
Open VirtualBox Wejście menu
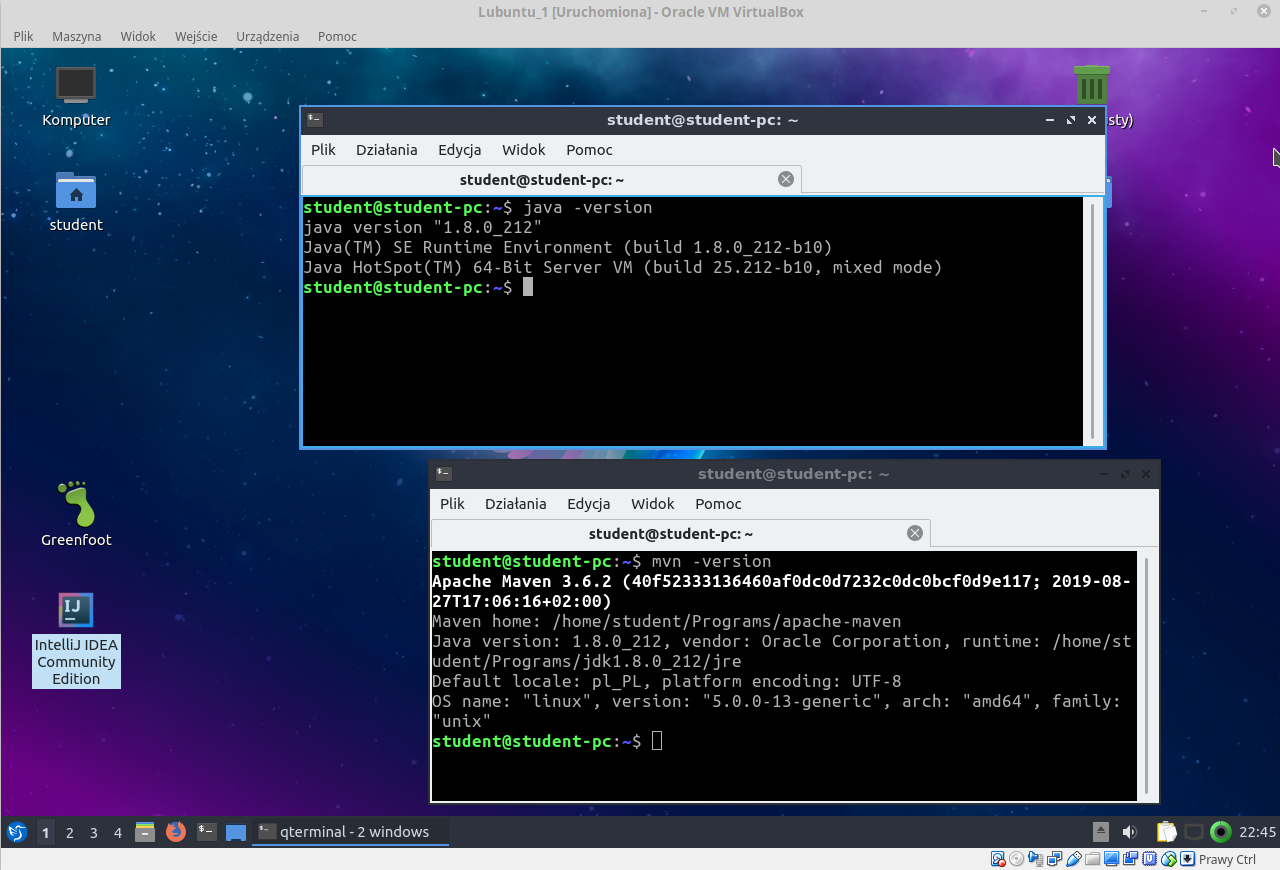pyautogui.click(x=196, y=36)
